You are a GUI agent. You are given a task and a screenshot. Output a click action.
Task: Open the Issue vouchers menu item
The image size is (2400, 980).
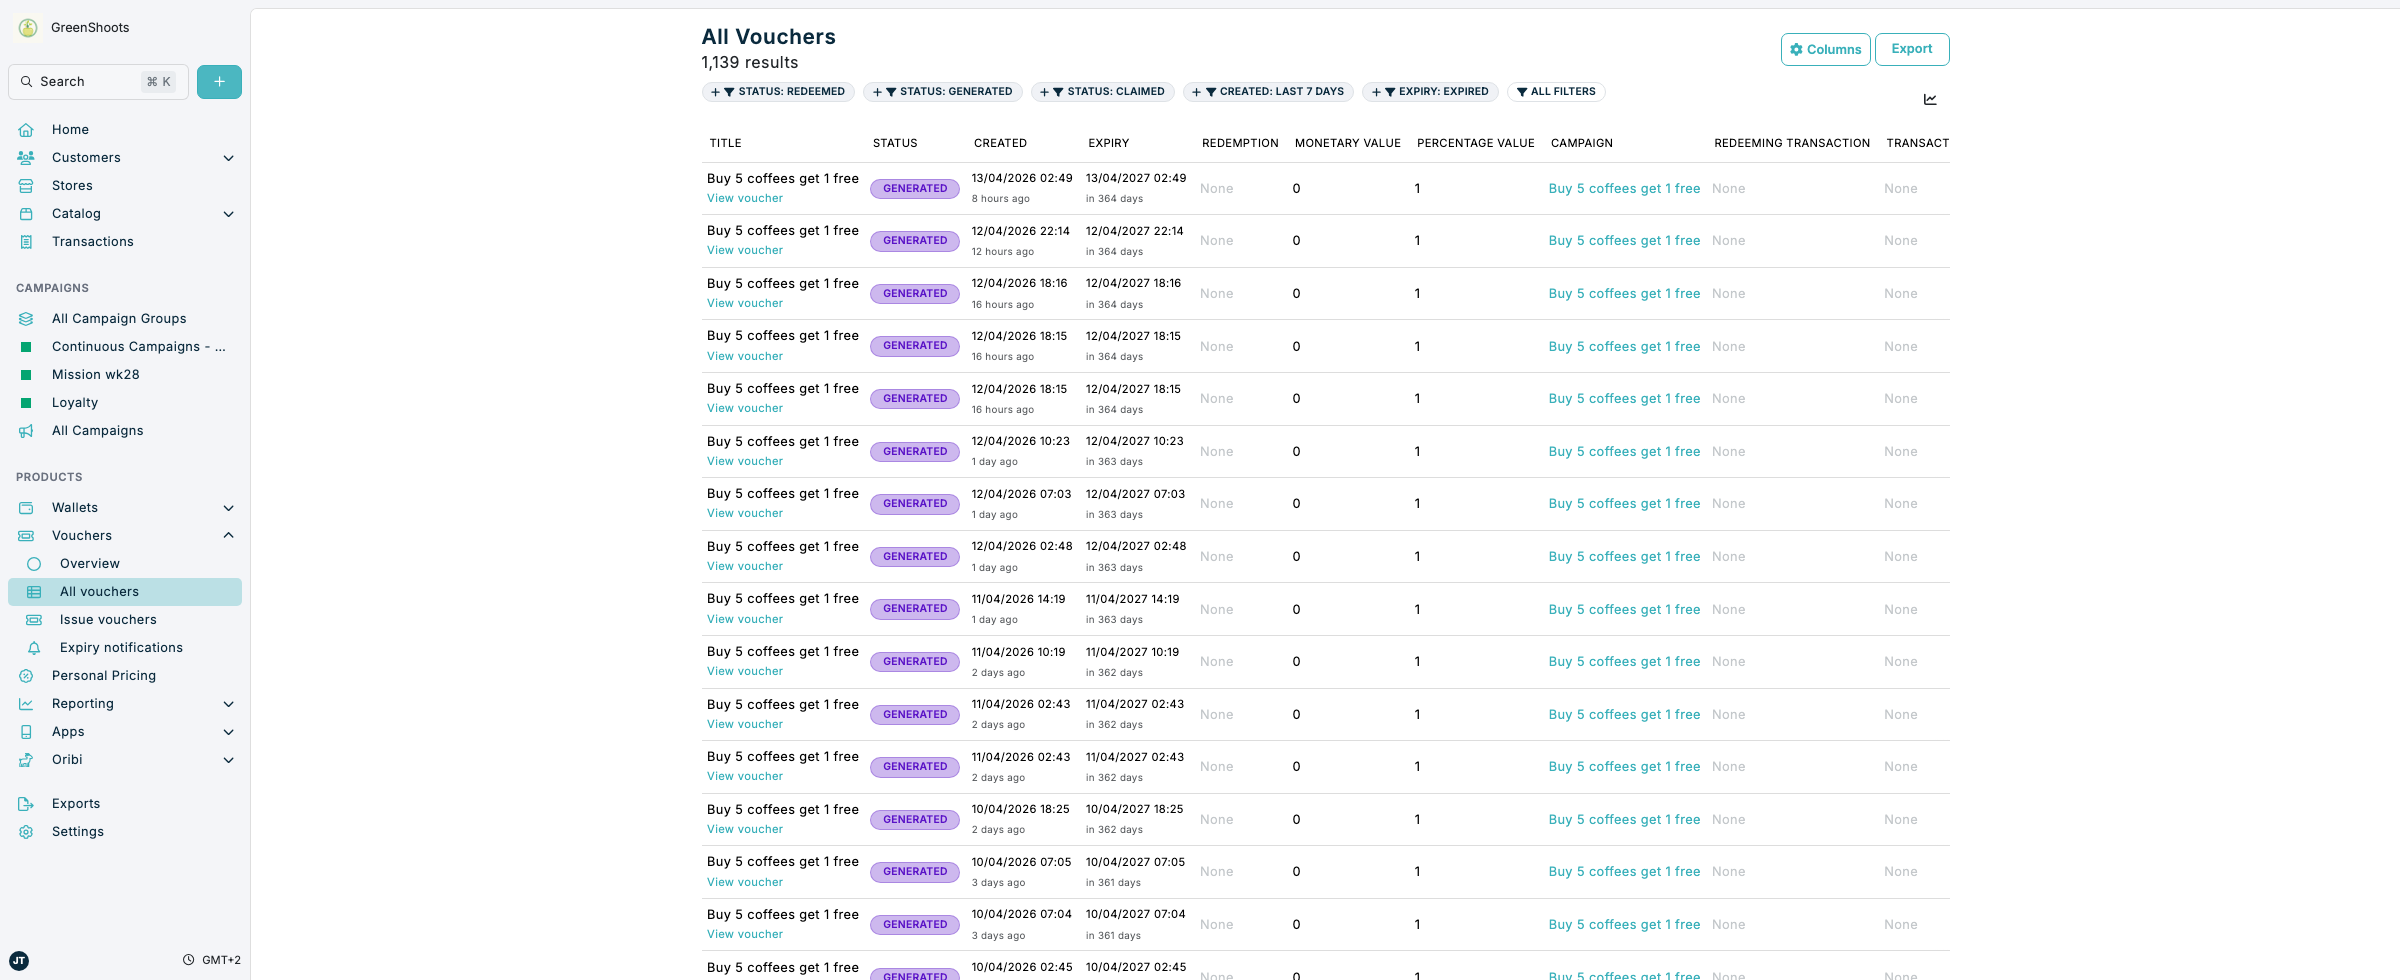point(109,619)
